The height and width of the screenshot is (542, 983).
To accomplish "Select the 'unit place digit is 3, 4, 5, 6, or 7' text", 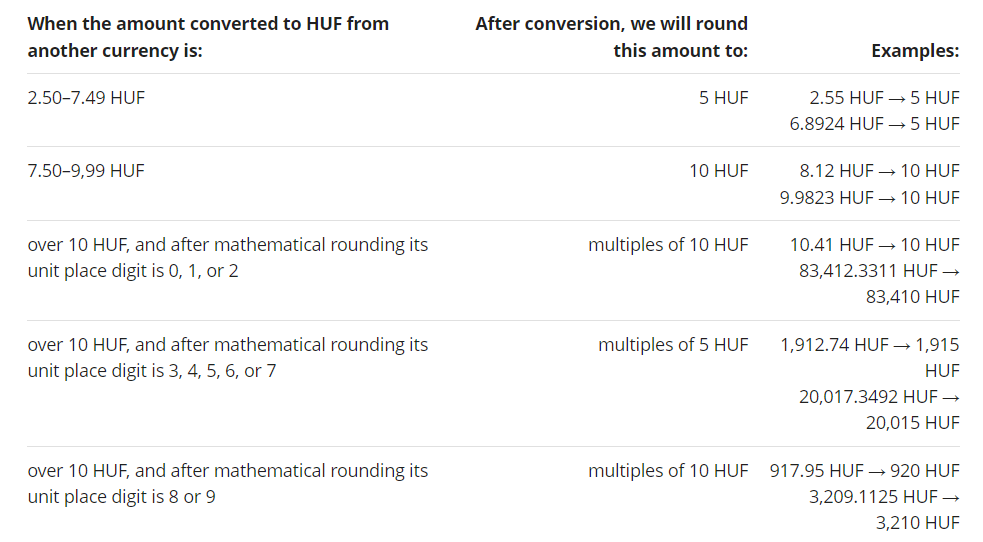I will (x=152, y=371).
